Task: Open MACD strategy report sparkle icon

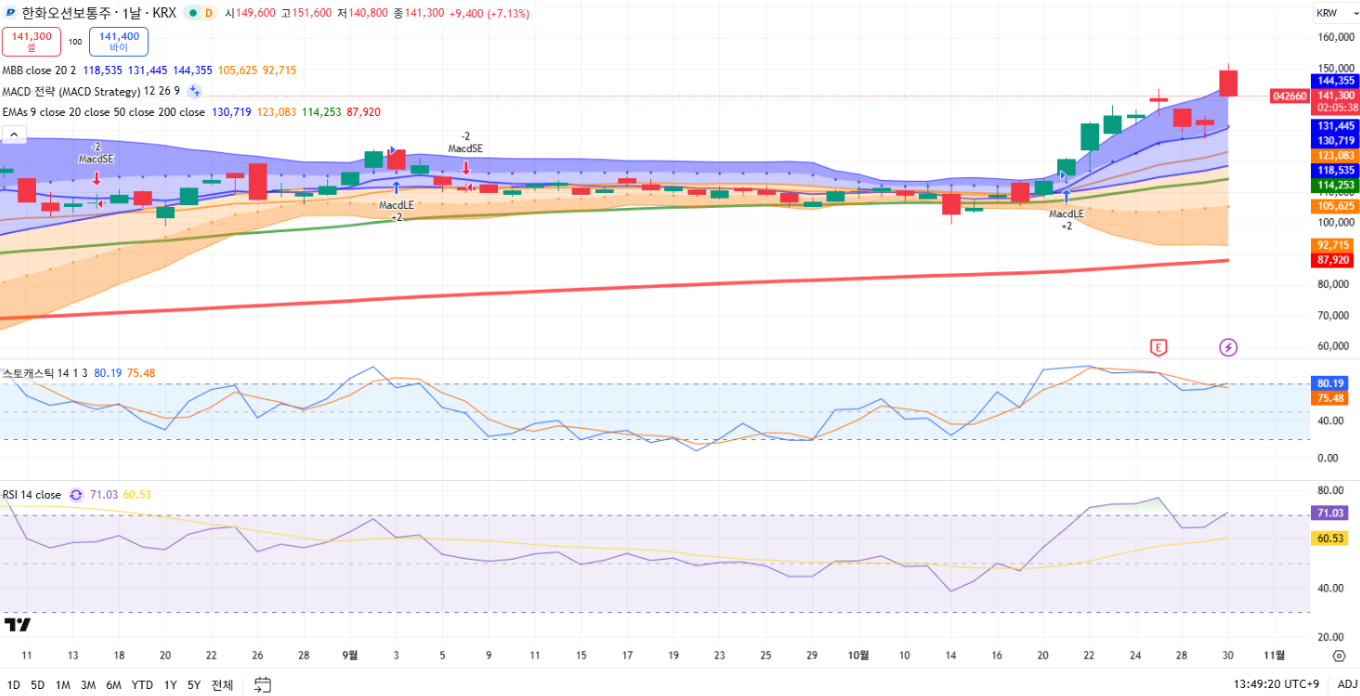Action: 195,91
